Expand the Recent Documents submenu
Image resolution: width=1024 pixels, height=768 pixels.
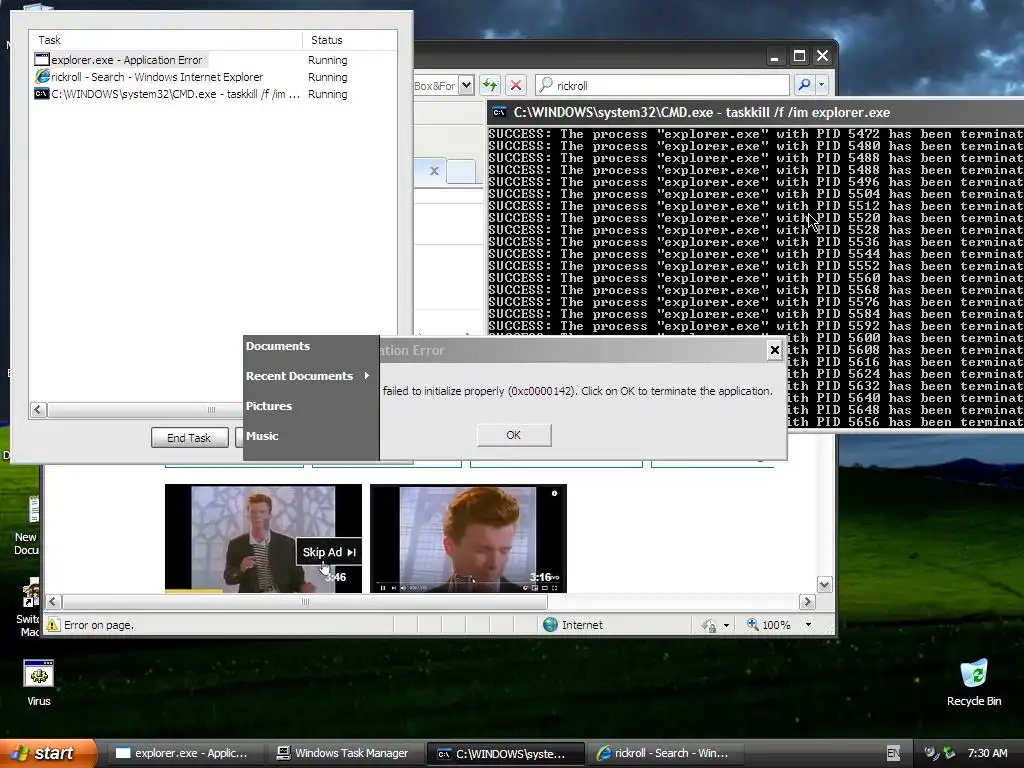(x=307, y=376)
